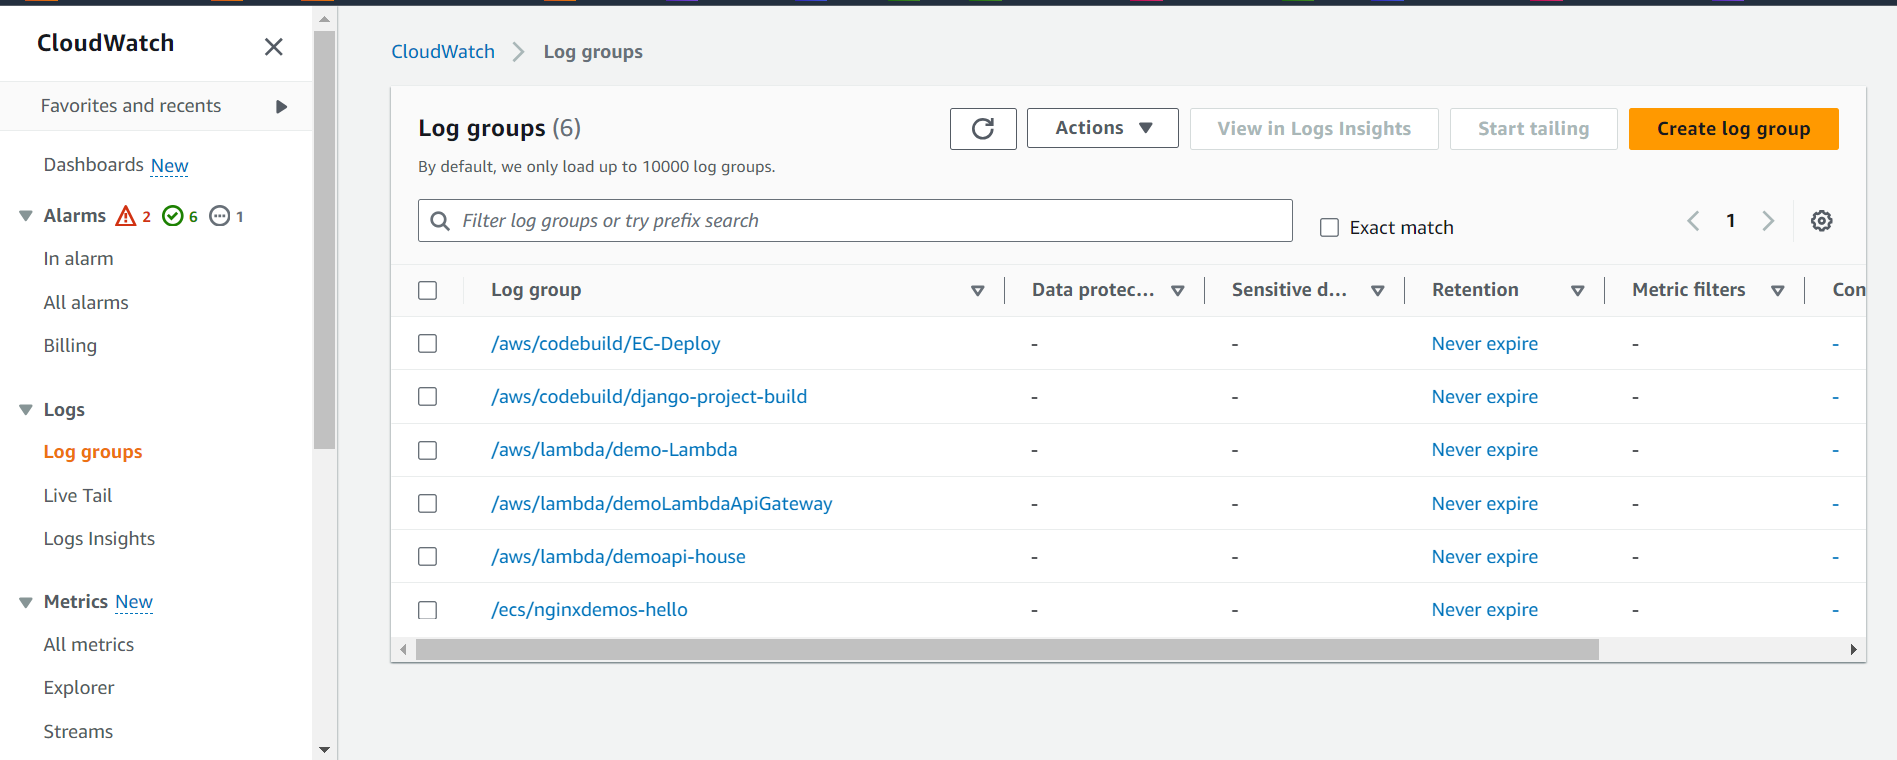Sort by Data protection column arrow
This screenshot has width=1897, height=760.
[1178, 291]
